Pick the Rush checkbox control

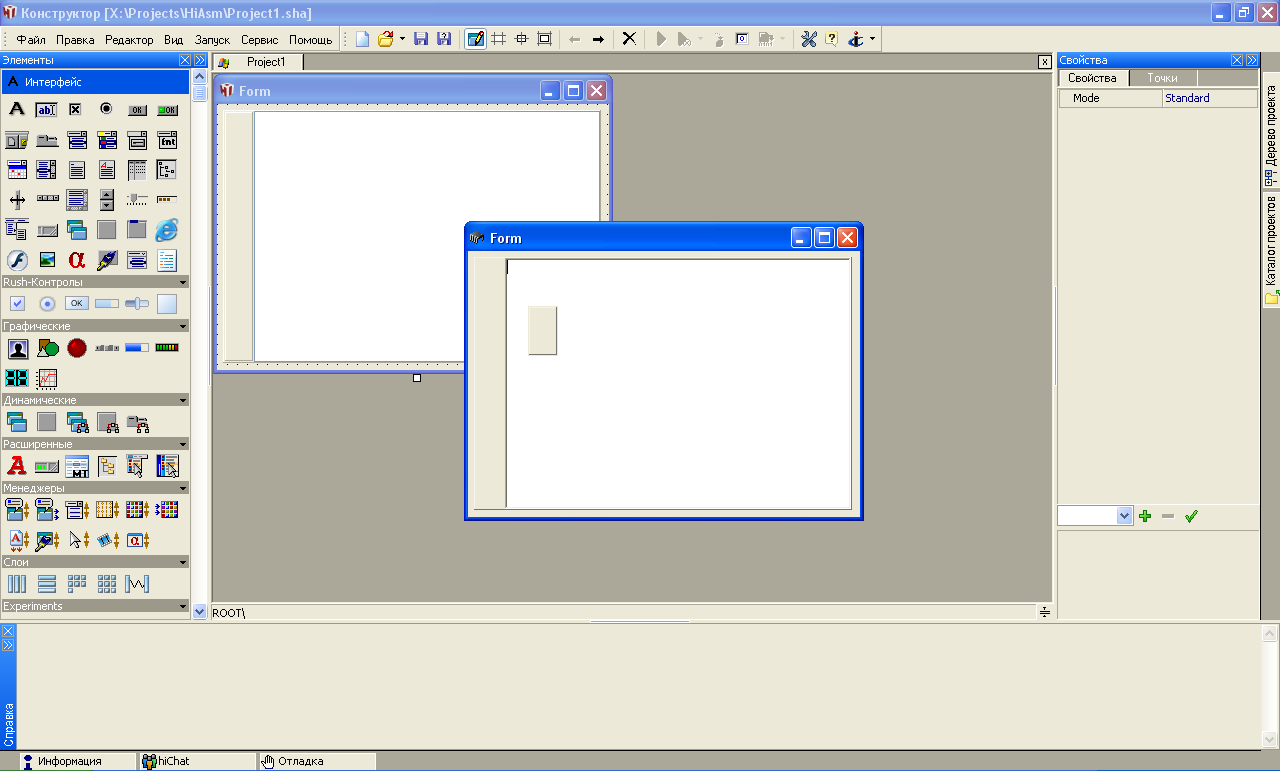(x=17, y=304)
